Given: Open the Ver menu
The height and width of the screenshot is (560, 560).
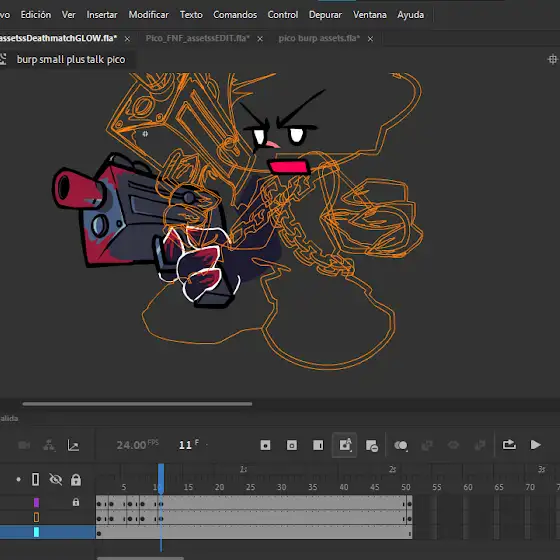Looking at the screenshot, I should tap(68, 15).
